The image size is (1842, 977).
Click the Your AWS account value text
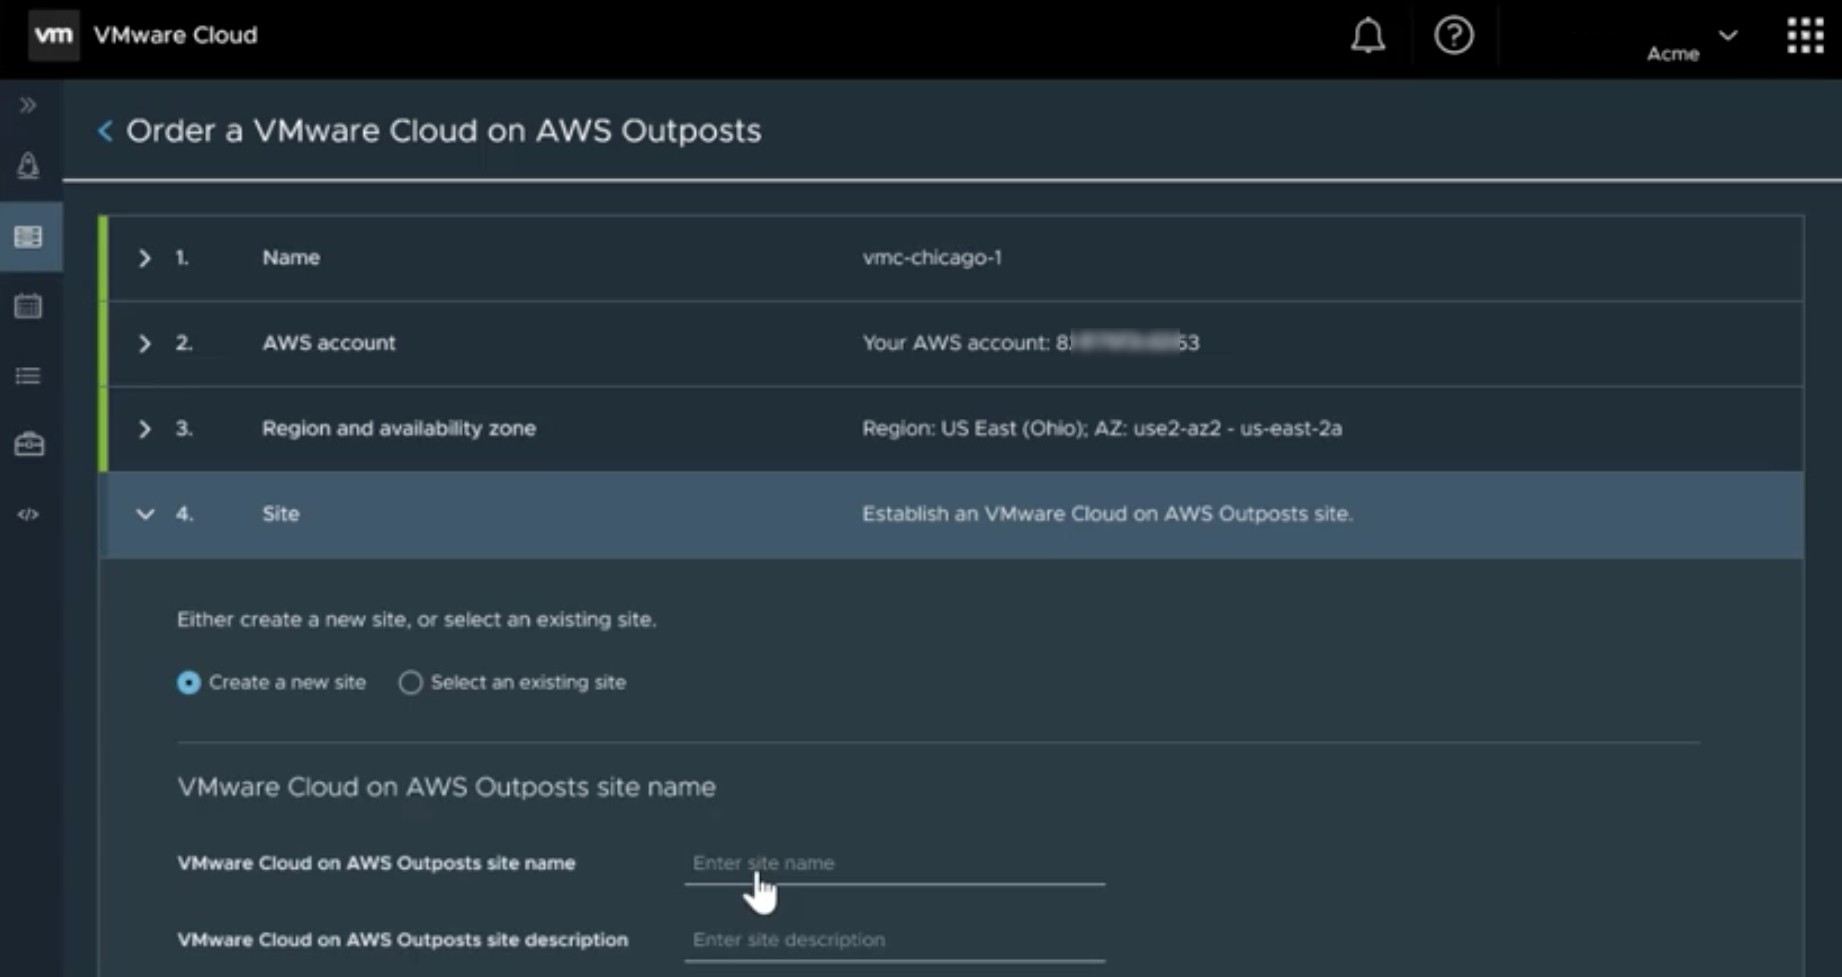coord(1031,343)
